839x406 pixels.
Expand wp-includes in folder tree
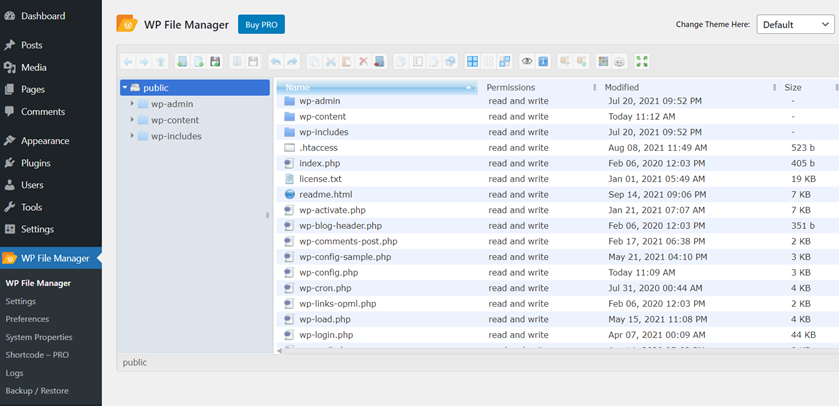[132, 136]
